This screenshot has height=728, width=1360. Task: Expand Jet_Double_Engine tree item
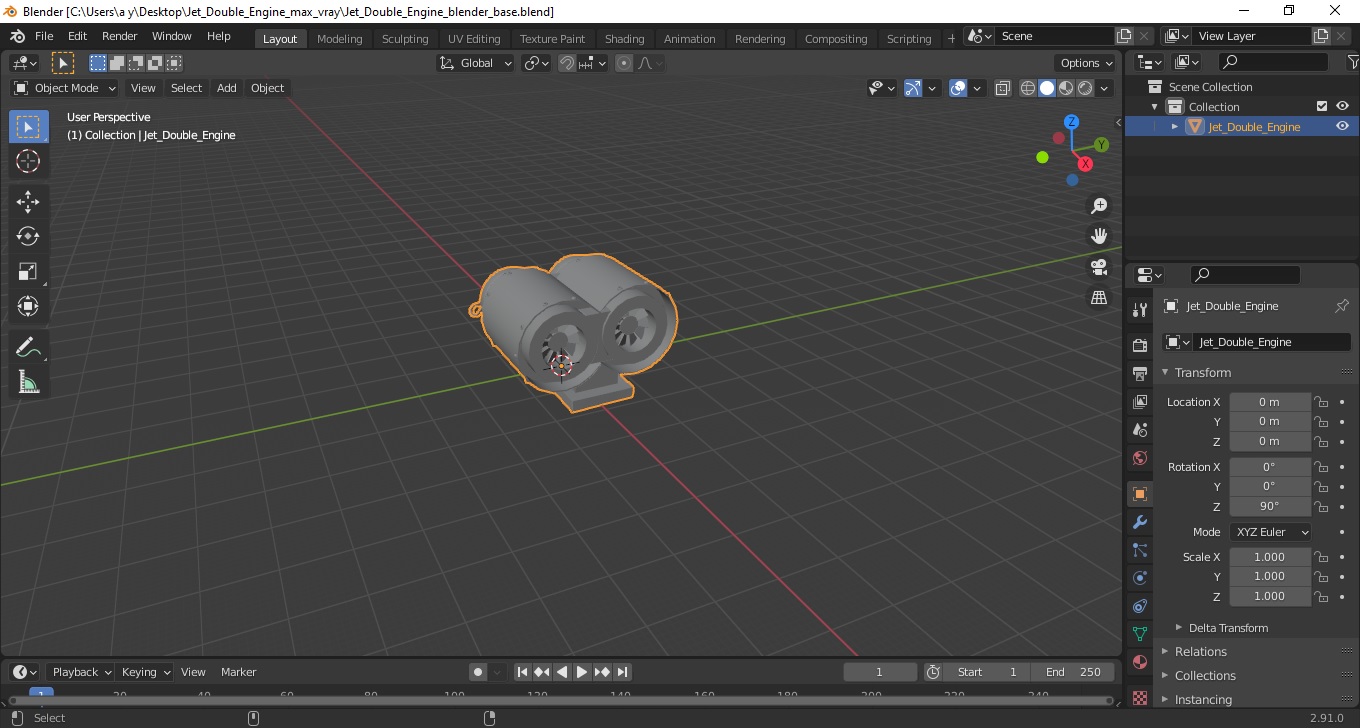(x=1175, y=126)
